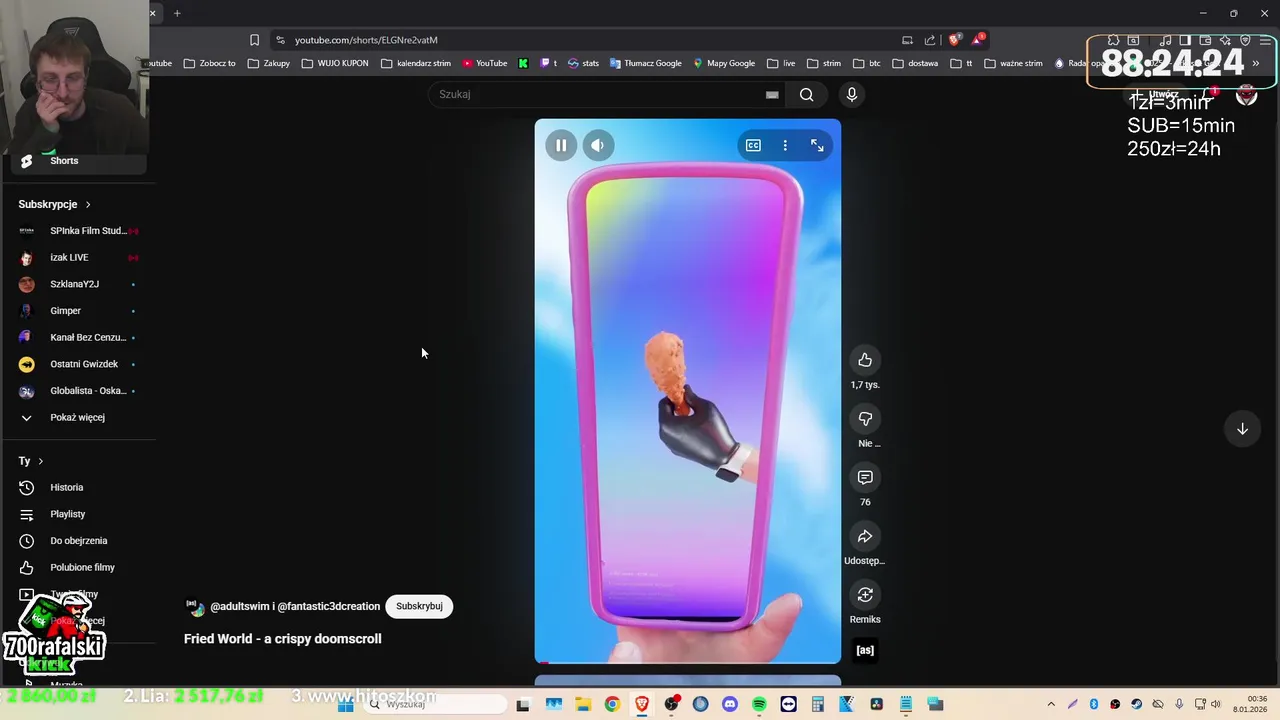The width and height of the screenshot is (1280, 720).
Task: Open Shorts in the sidebar
Action: coord(78,161)
